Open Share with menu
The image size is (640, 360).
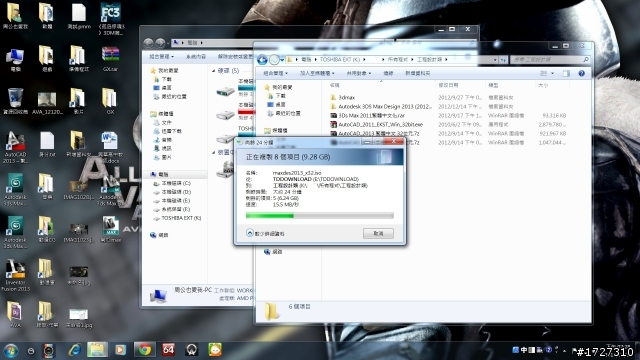359,73
